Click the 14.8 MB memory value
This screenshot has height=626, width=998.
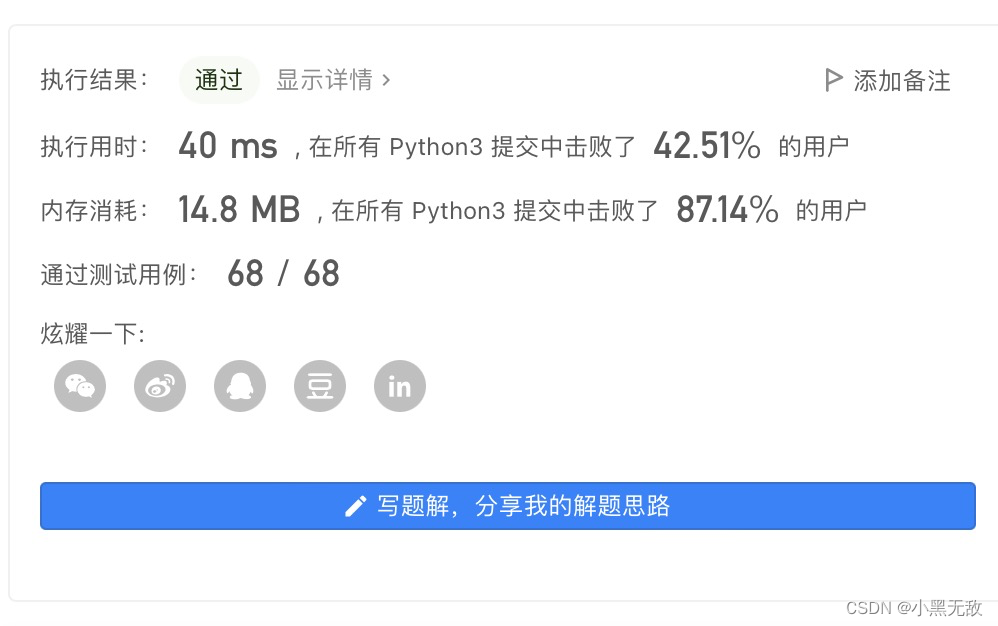[x=239, y=209]
